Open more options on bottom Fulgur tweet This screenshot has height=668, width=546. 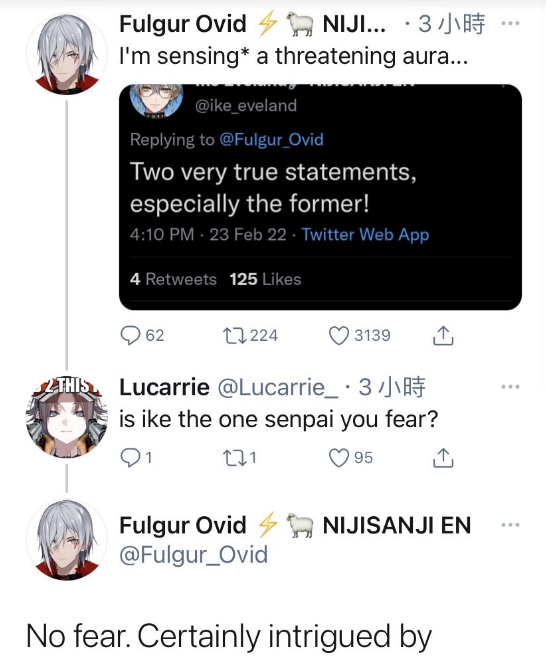pyautogui.click(x=510, y=525)
